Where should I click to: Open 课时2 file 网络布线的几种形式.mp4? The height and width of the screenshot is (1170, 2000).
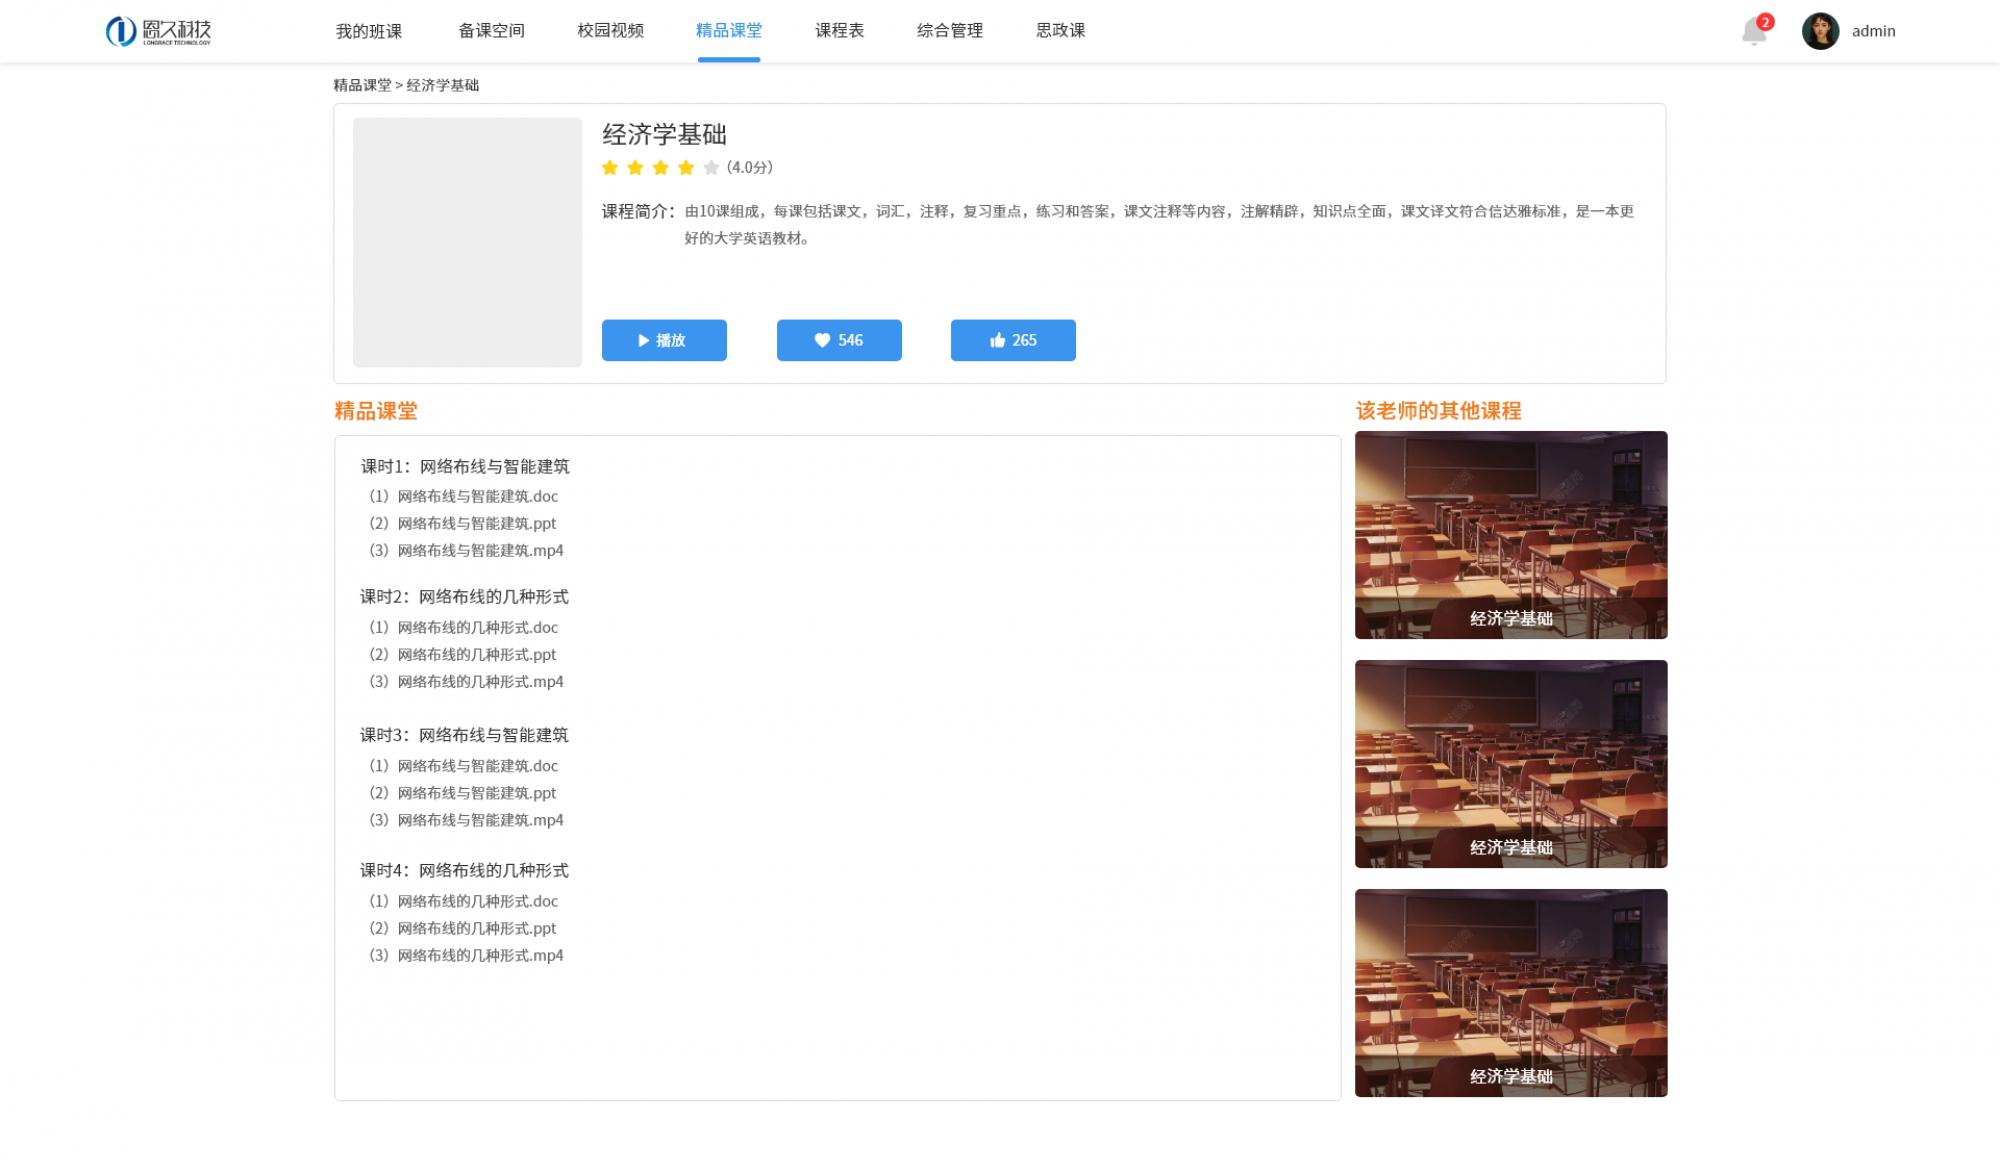click(x=466, y=681)
